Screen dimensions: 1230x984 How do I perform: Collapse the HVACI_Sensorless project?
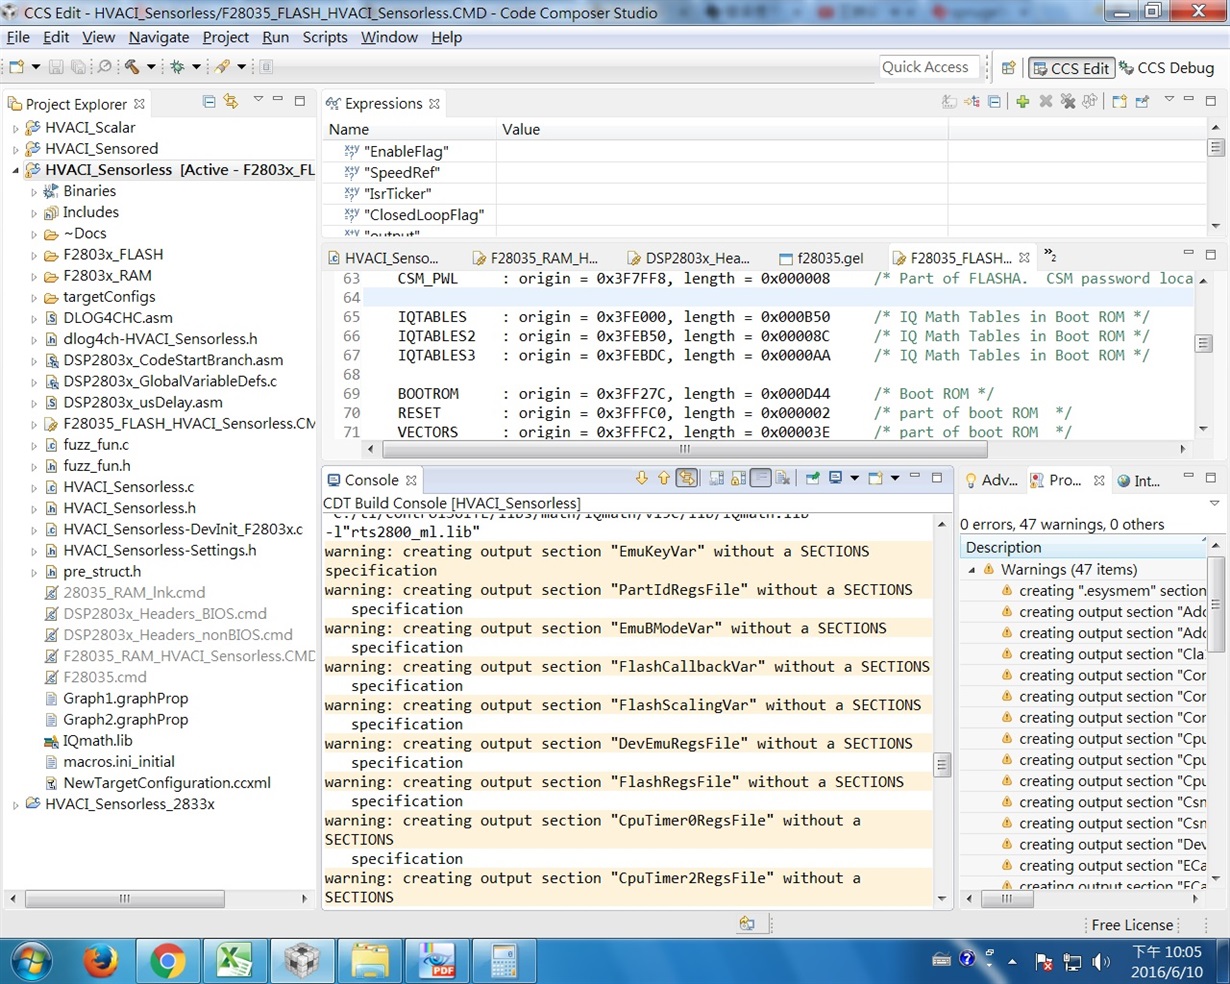[x=15, y=171]
